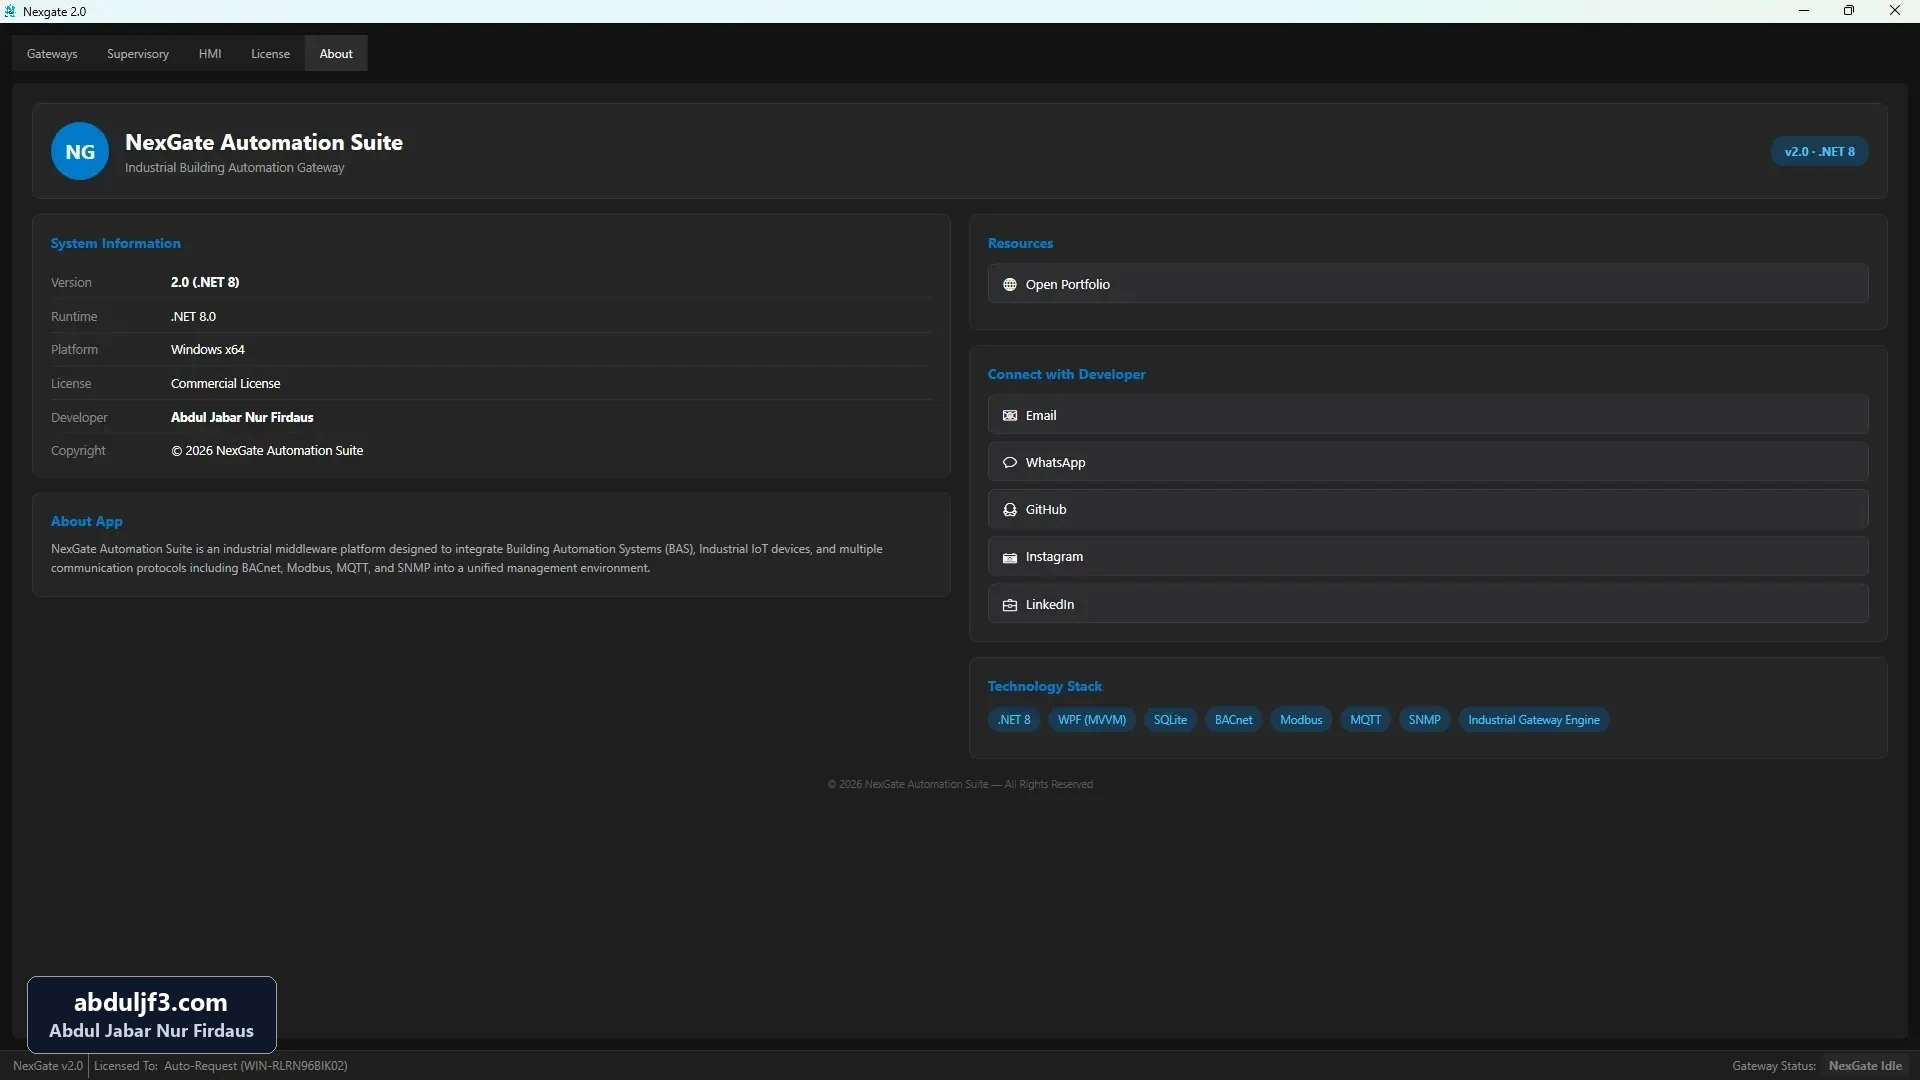Viewport: 1920px width, 1080px height.
Task: Click the NG logo circle
Action: [80, 152]
